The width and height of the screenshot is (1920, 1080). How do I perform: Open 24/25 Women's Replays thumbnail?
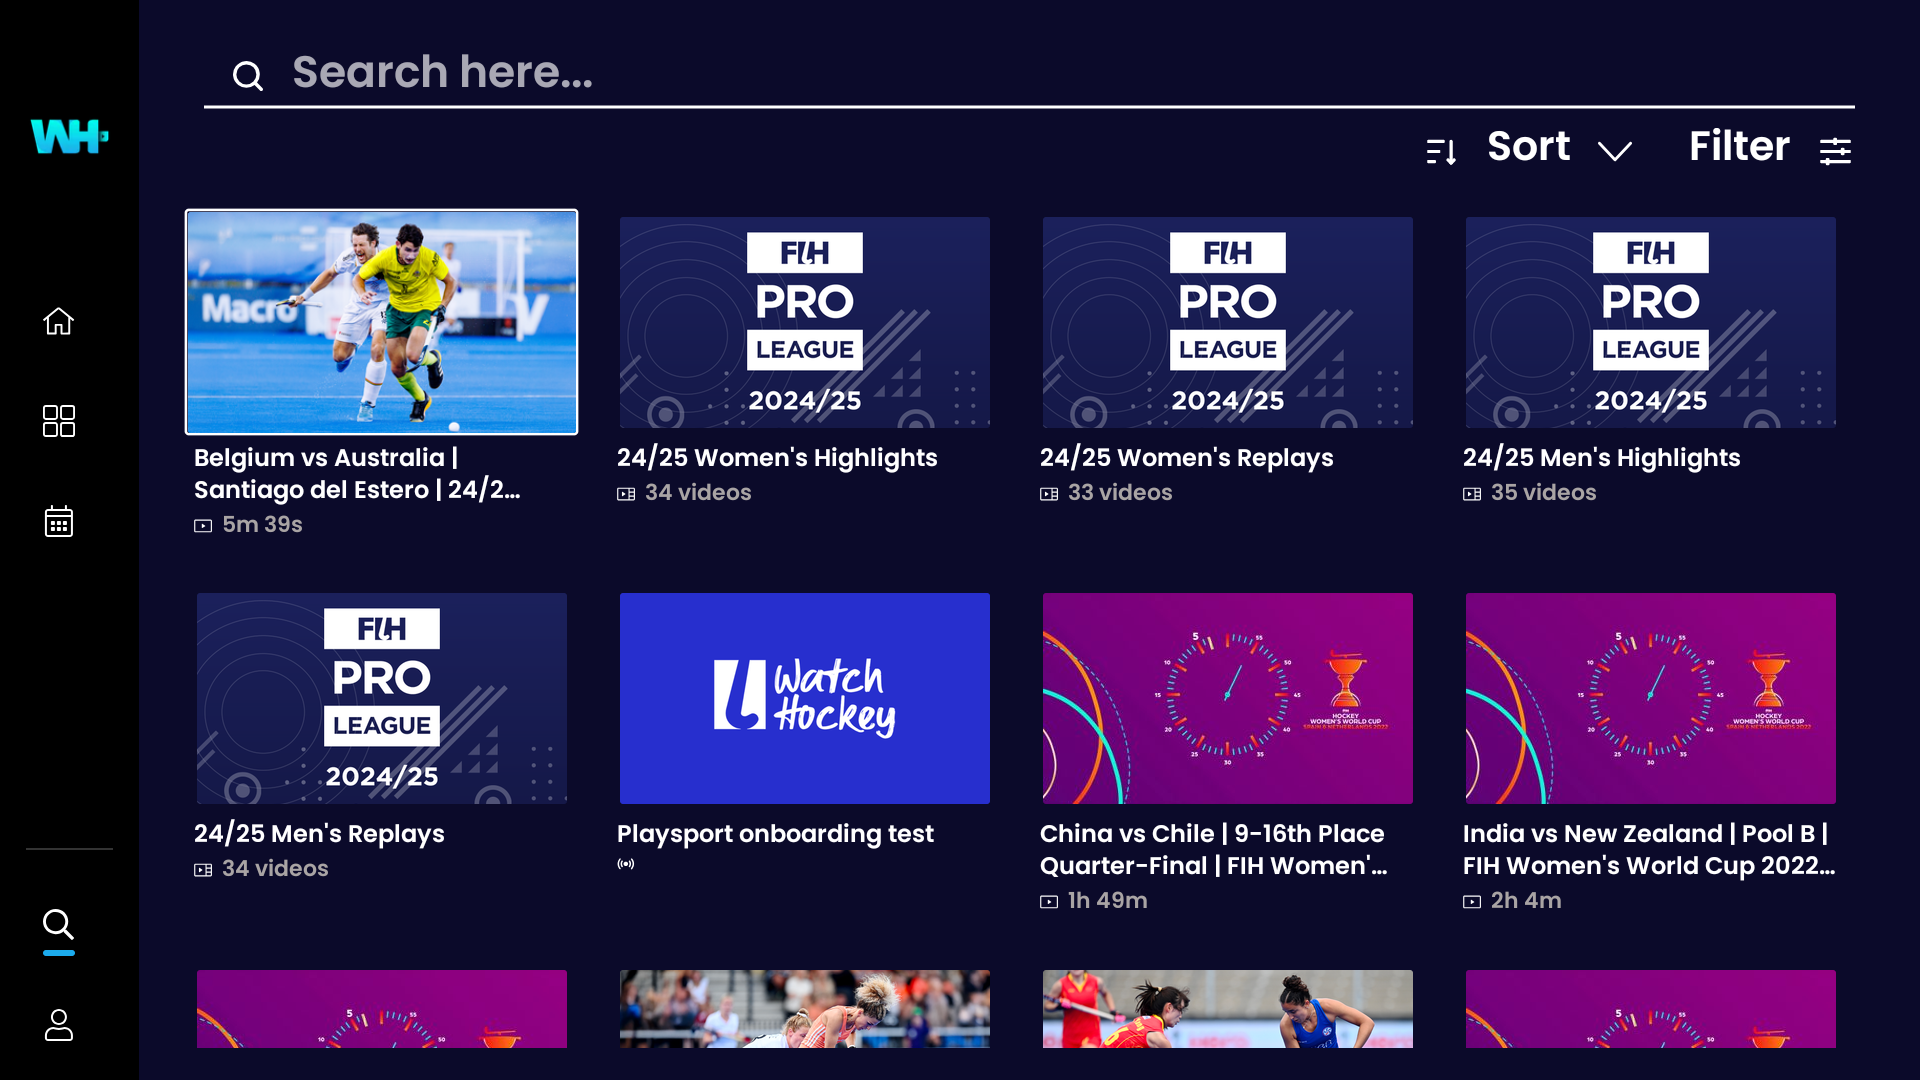coord(1227,322)
